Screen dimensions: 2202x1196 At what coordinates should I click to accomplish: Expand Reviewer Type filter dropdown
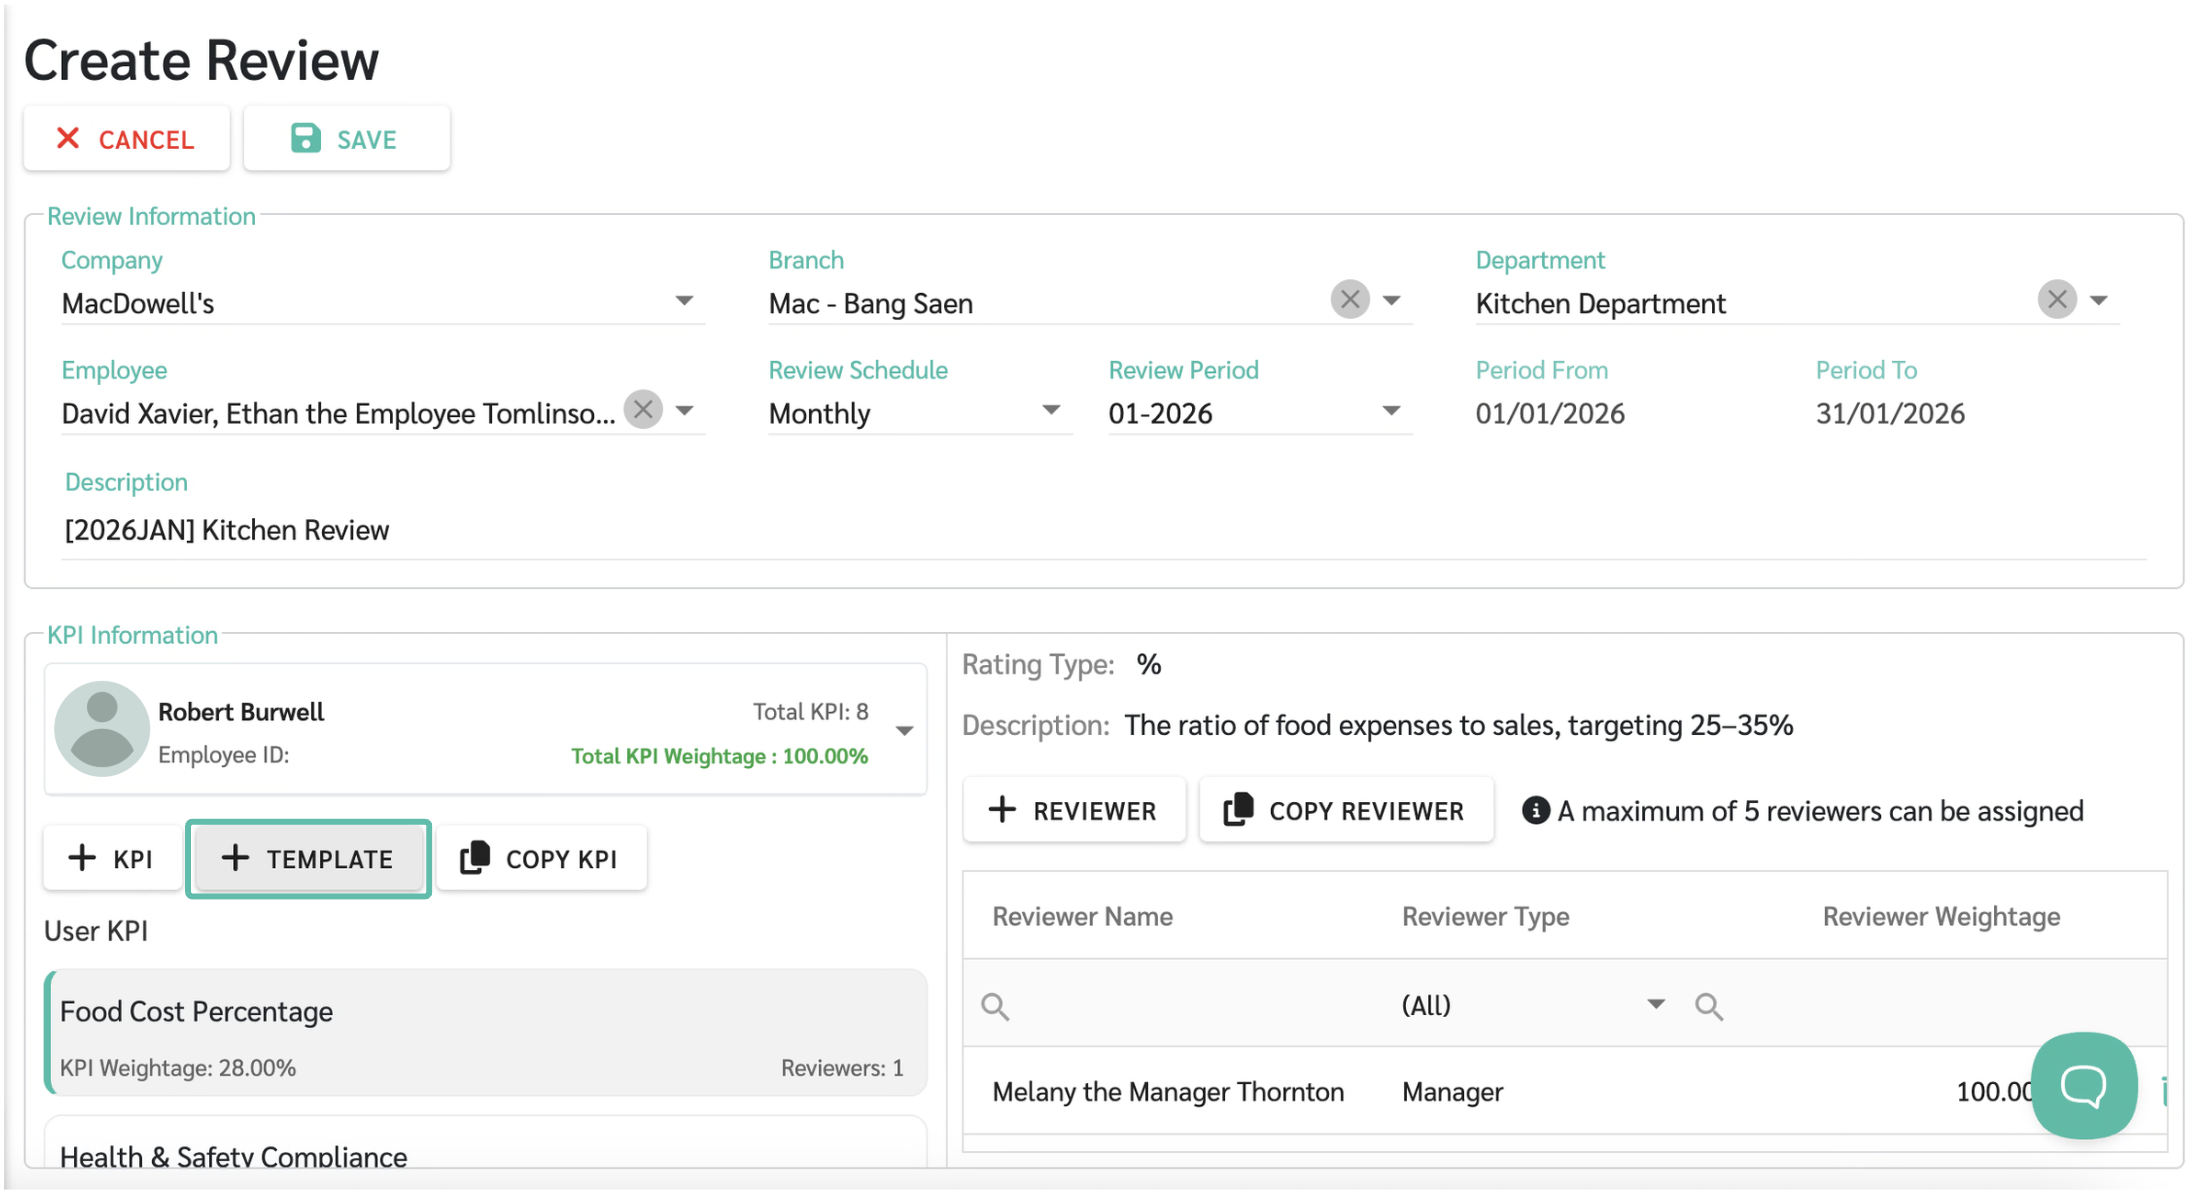click(1655, 1004)
